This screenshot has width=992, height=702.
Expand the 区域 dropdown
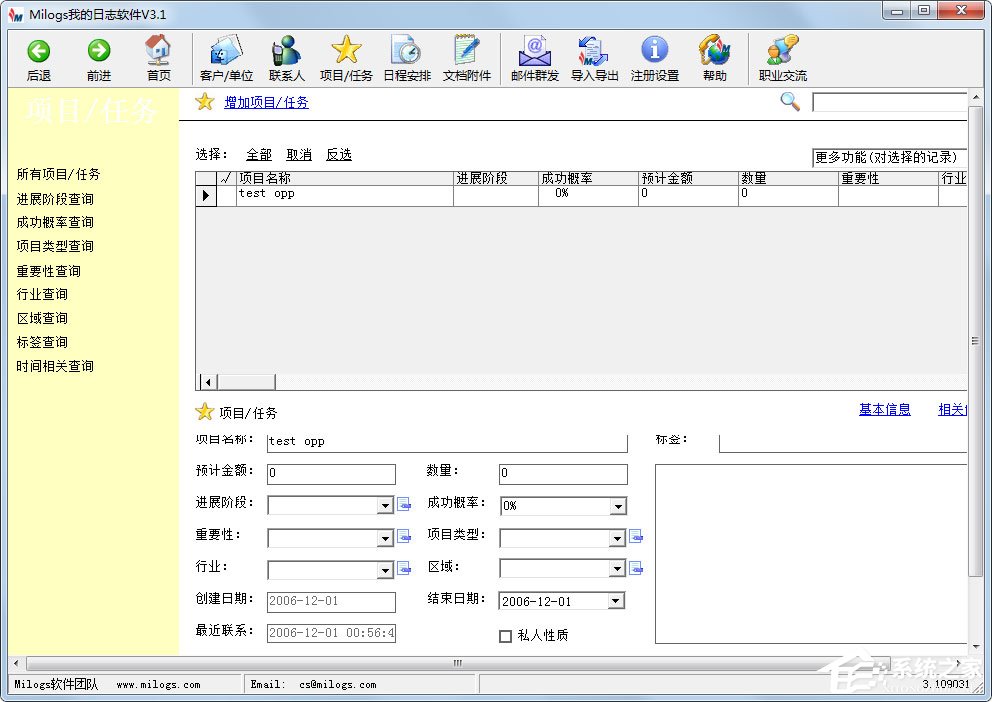click(x=617, y=569)
